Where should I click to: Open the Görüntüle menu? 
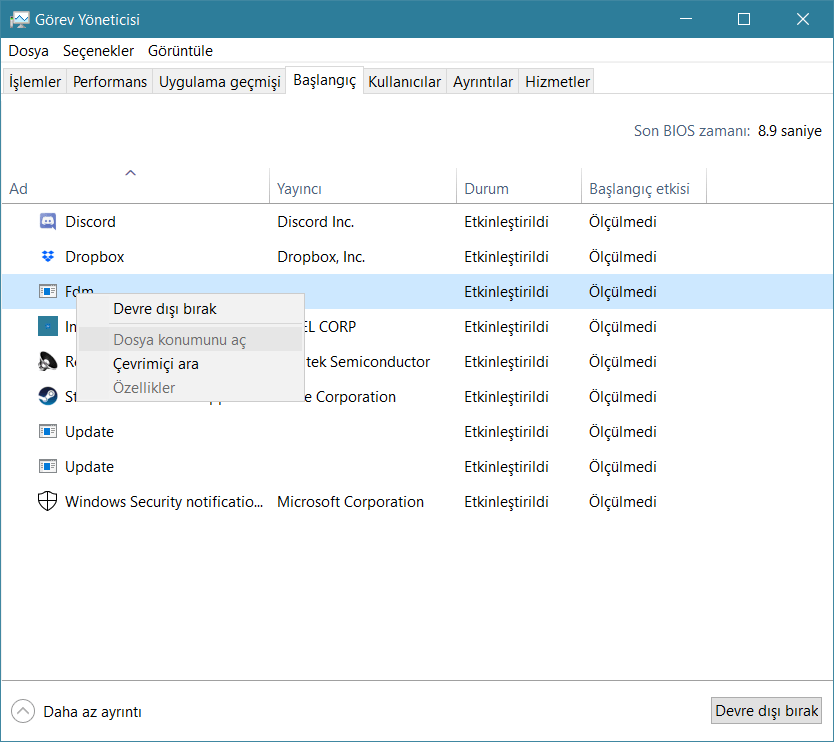pyautogui.click(x=180, y=51)
